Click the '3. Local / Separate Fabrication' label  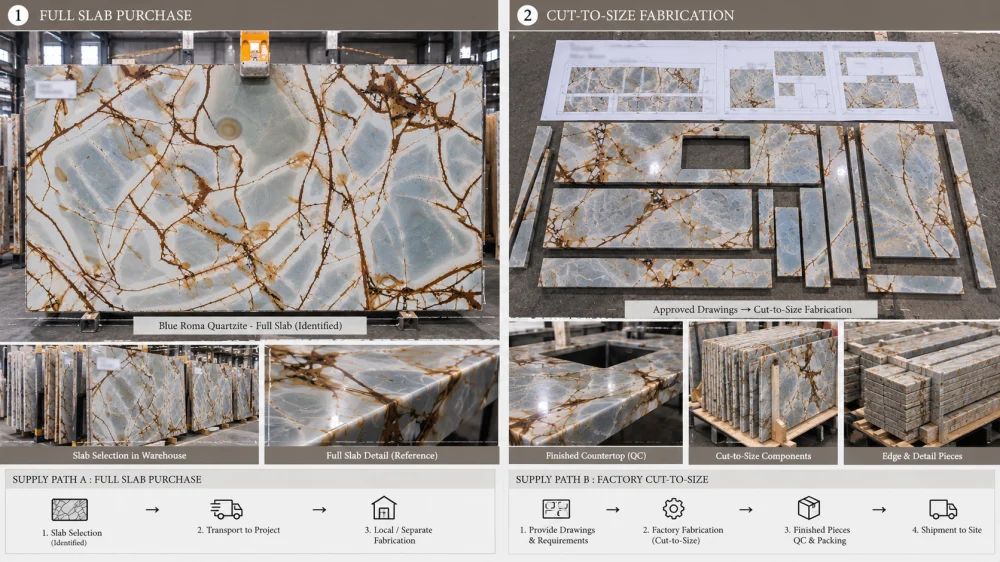click(397, 535)
